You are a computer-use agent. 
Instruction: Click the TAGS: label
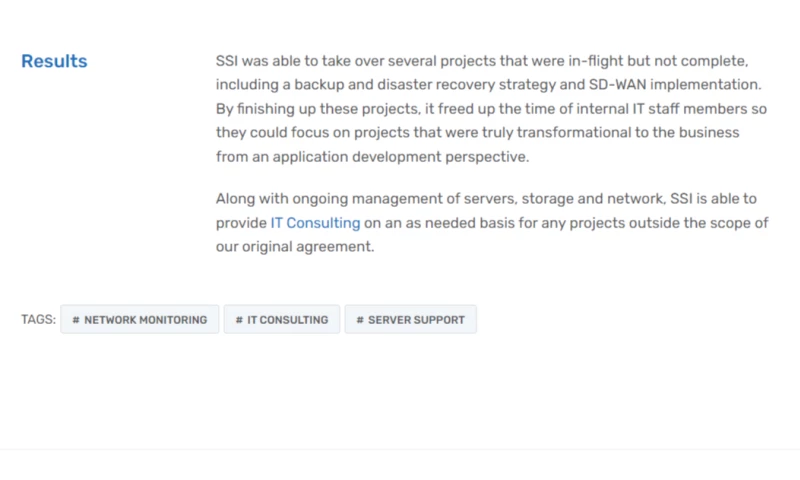pos(38,320)
